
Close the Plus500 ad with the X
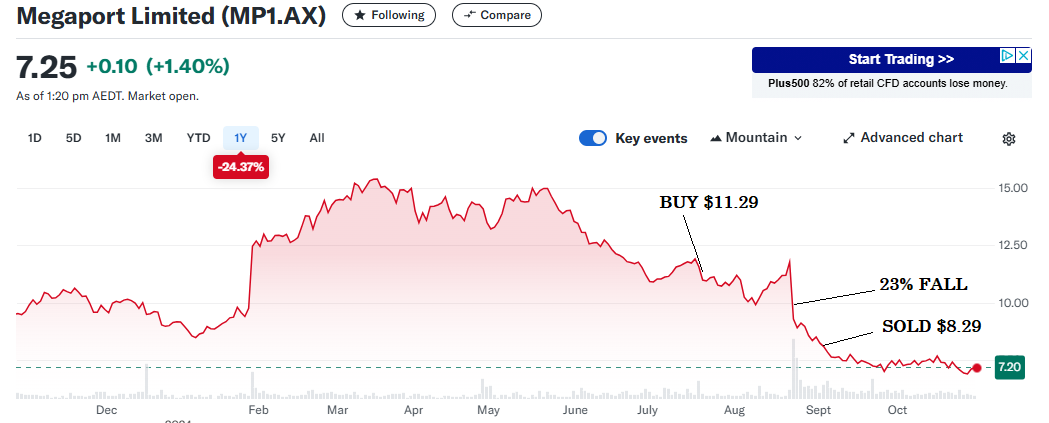(1023, 56)
